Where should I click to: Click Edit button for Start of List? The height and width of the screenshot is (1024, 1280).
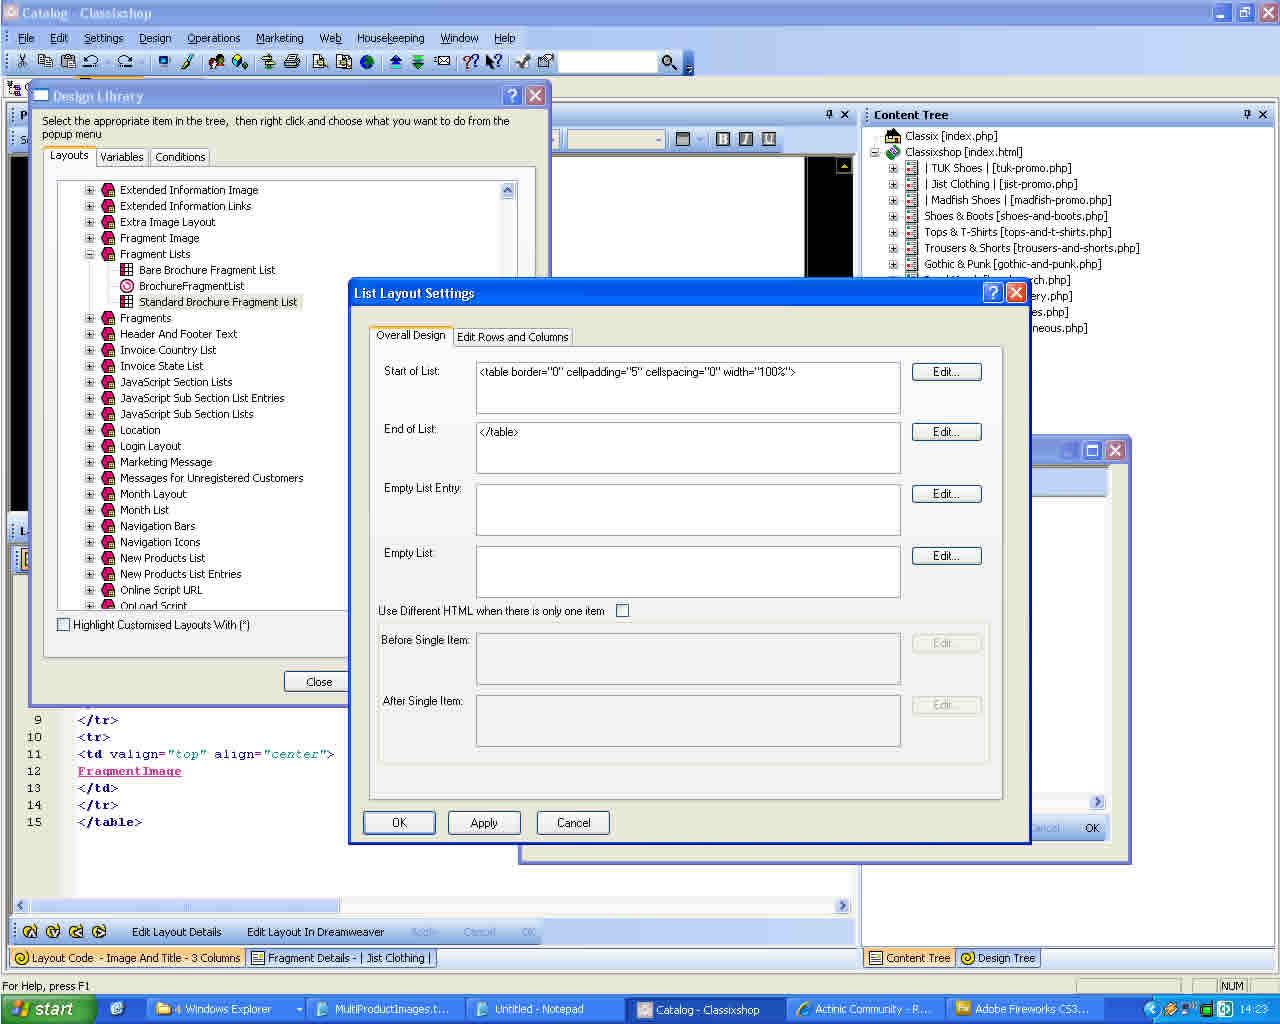[x=946, y=372]
